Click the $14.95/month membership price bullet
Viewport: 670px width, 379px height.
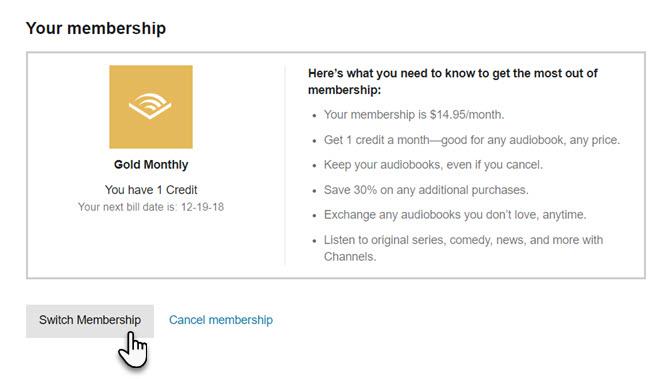[414, 115]
